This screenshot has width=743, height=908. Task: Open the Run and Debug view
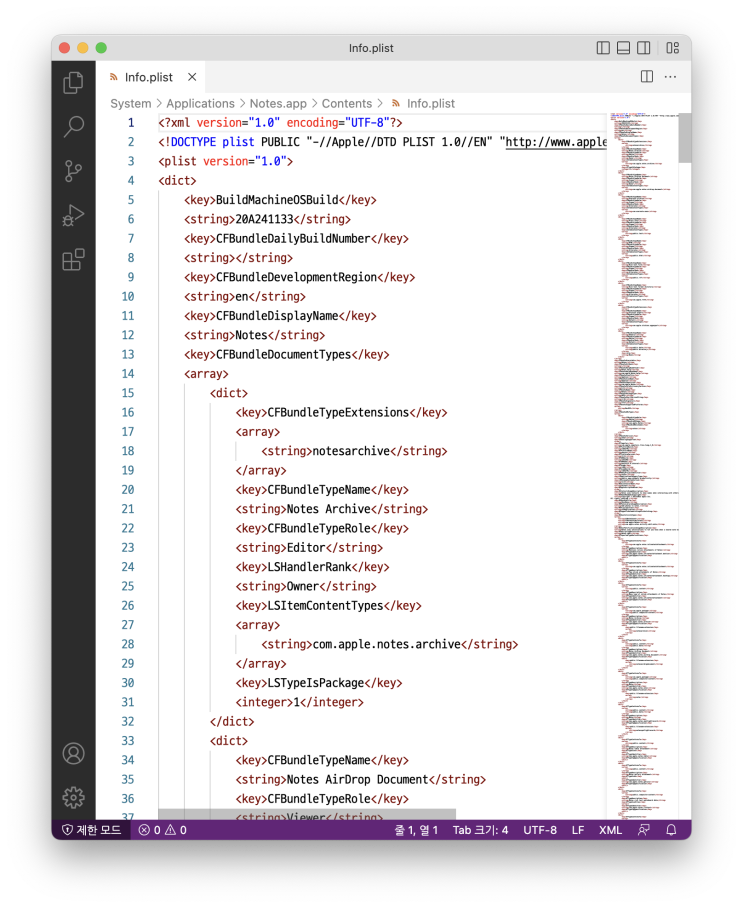(x=73, y=215)
